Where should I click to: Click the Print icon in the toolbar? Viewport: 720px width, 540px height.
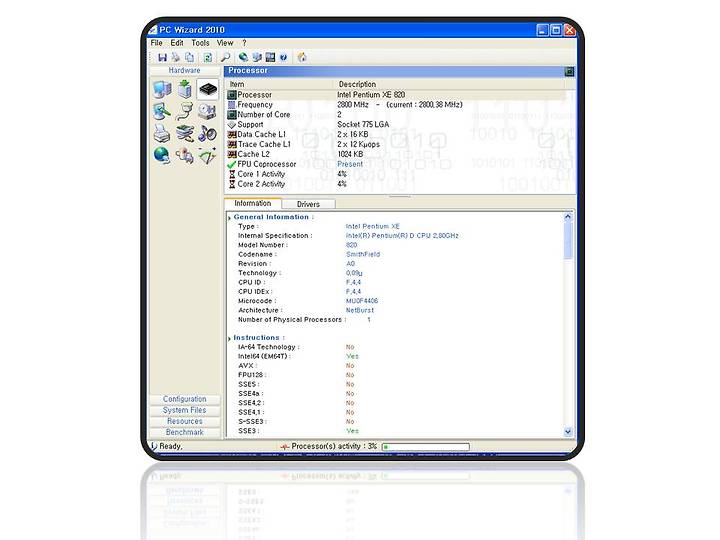point(176,57)
